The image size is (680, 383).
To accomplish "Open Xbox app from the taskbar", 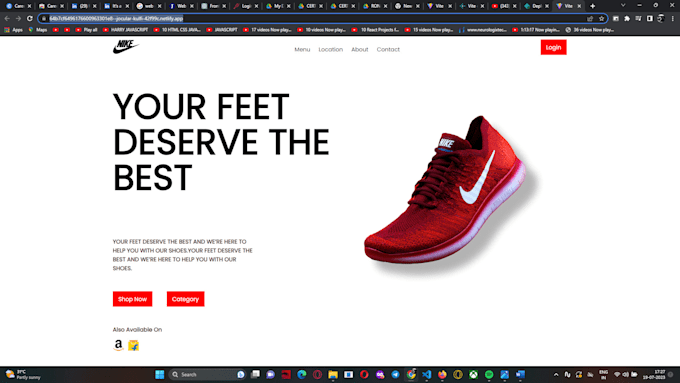I will (474, 374).
